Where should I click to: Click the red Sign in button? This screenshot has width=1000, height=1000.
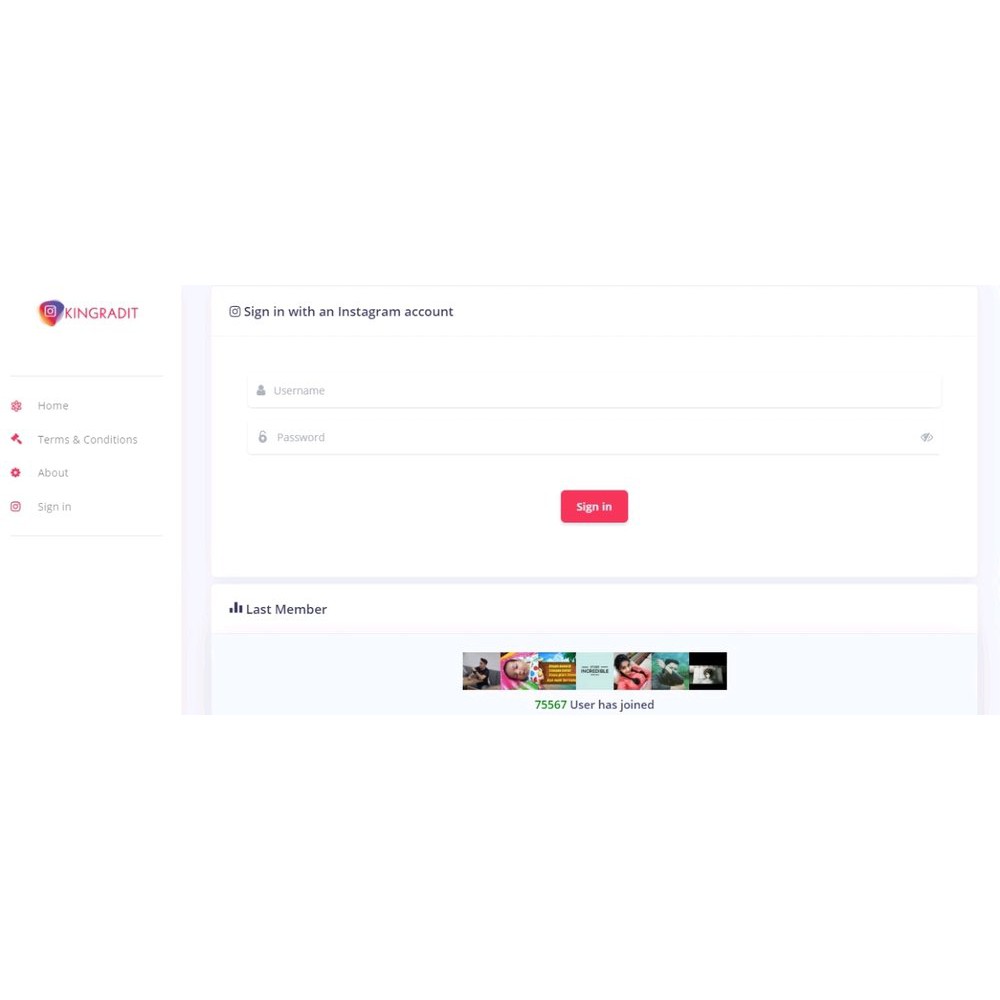click(594, 506)
